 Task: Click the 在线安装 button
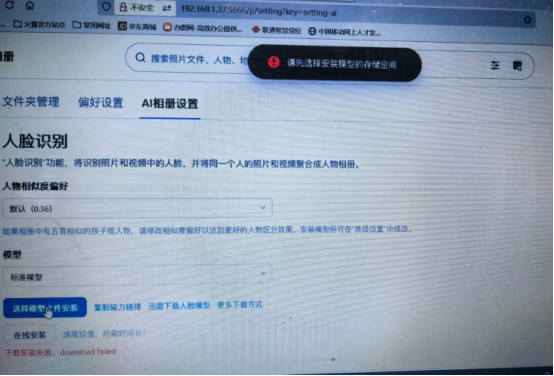coord(30,335)
